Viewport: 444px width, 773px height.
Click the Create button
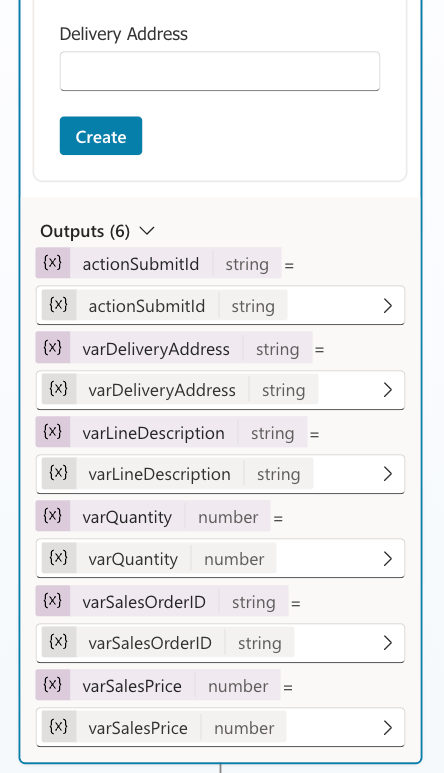101,136
